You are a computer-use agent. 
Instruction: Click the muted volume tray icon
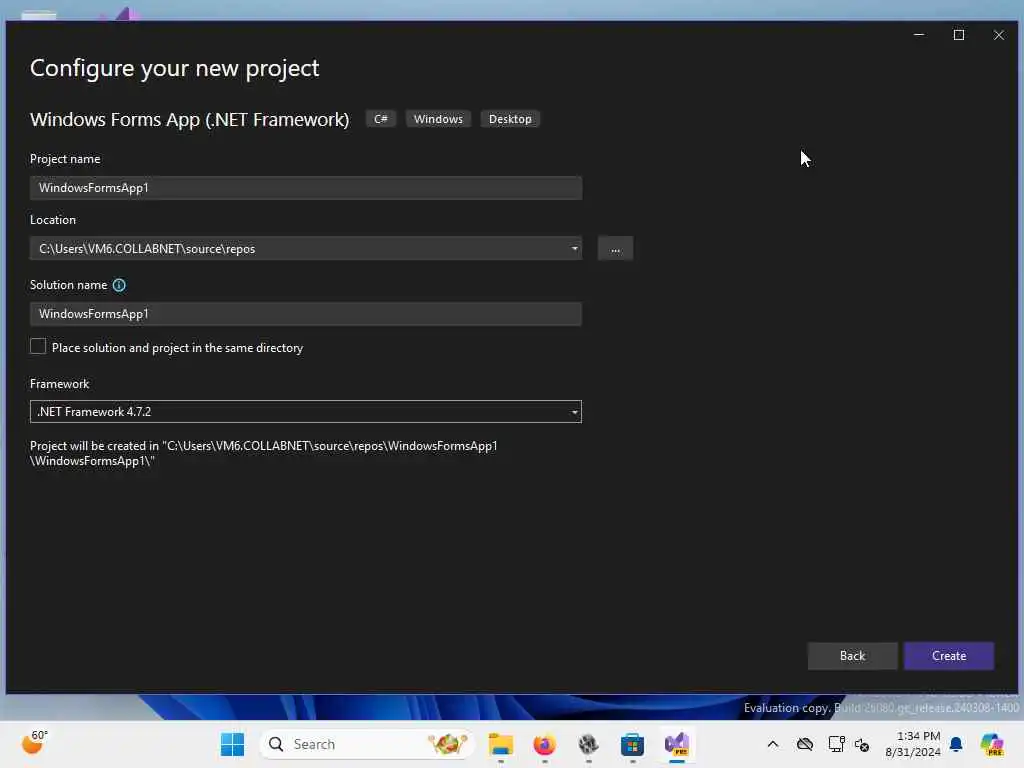pos(862,744)
